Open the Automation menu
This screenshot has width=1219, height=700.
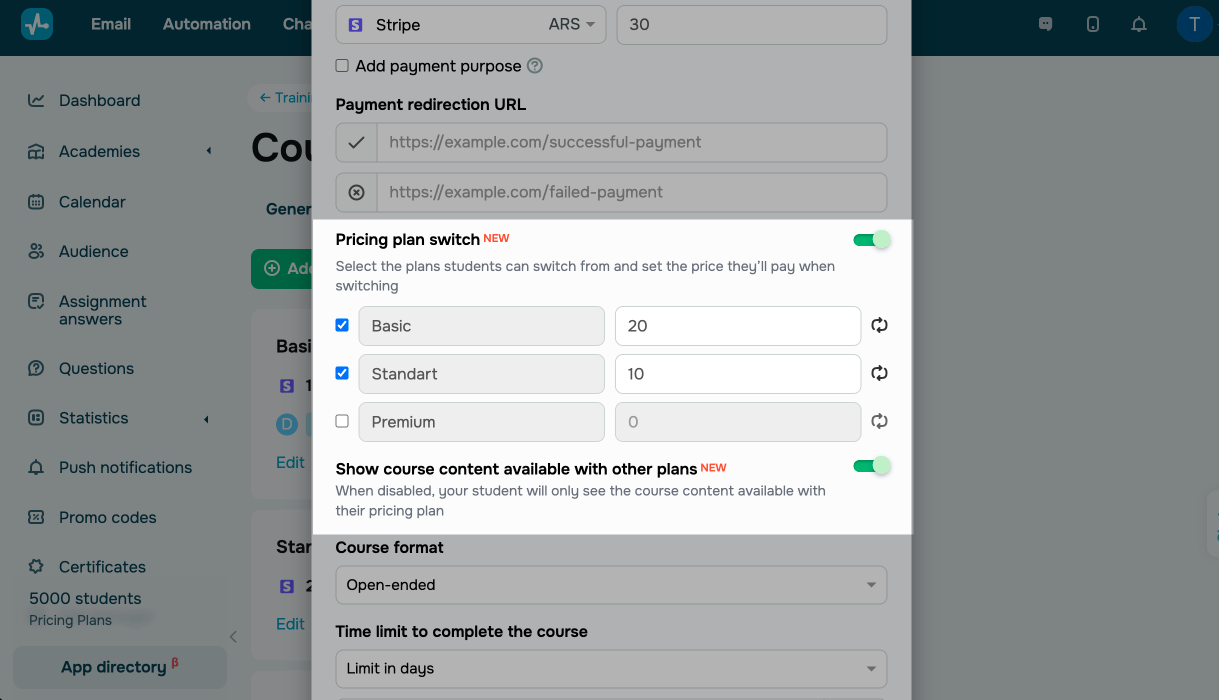point(207,24)
